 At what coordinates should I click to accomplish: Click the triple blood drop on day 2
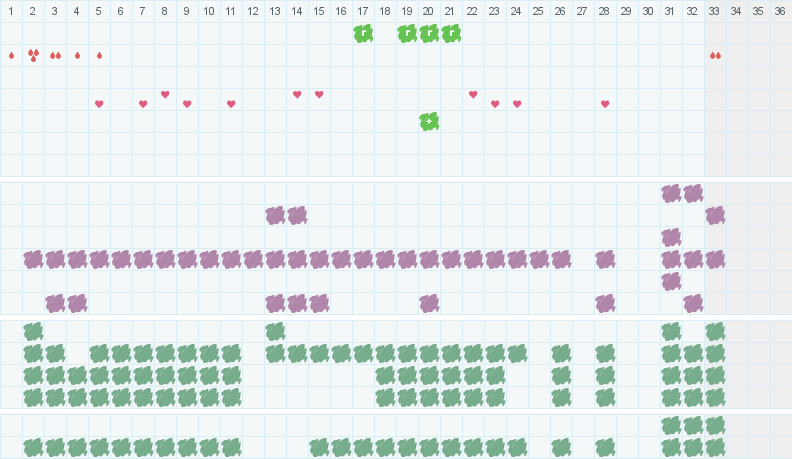pyautogui.click(x=33, y=55)
